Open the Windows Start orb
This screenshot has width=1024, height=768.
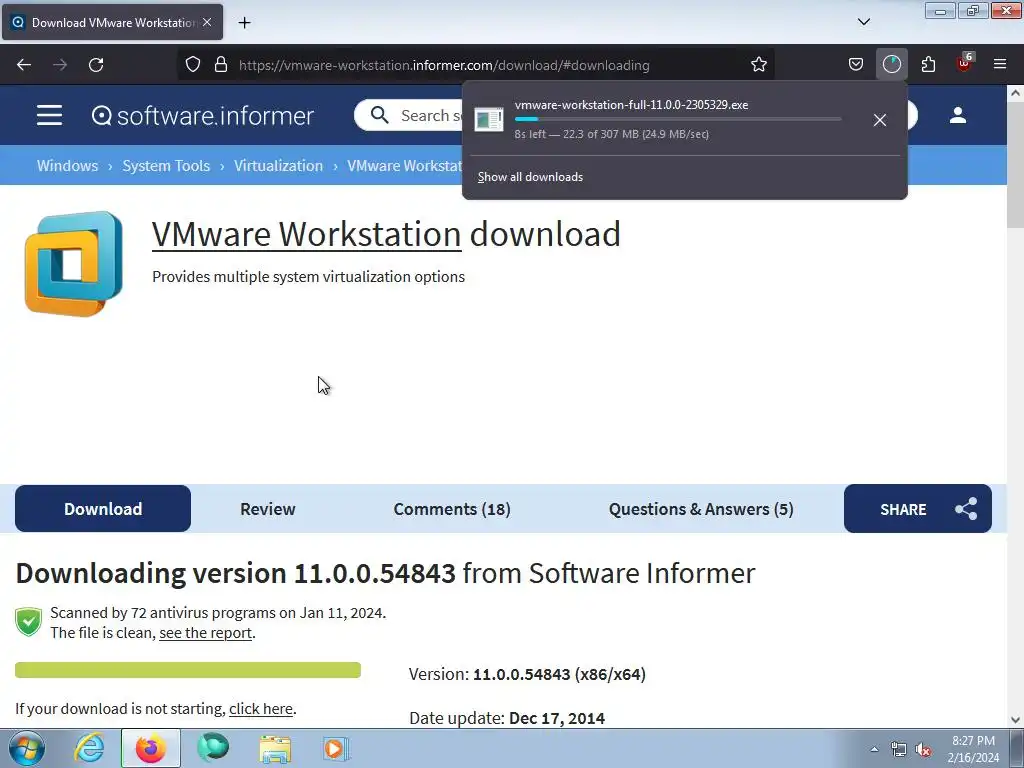coord(27,748)
